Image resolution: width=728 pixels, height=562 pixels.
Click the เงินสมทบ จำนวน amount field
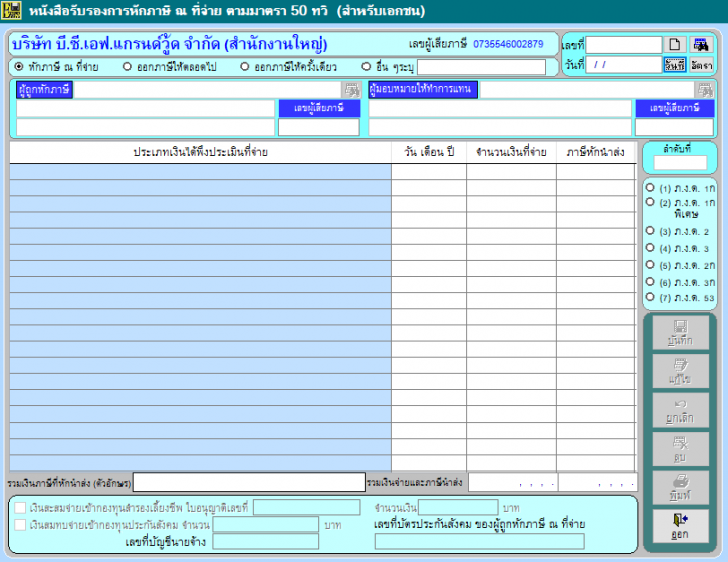tap(266, 525)
